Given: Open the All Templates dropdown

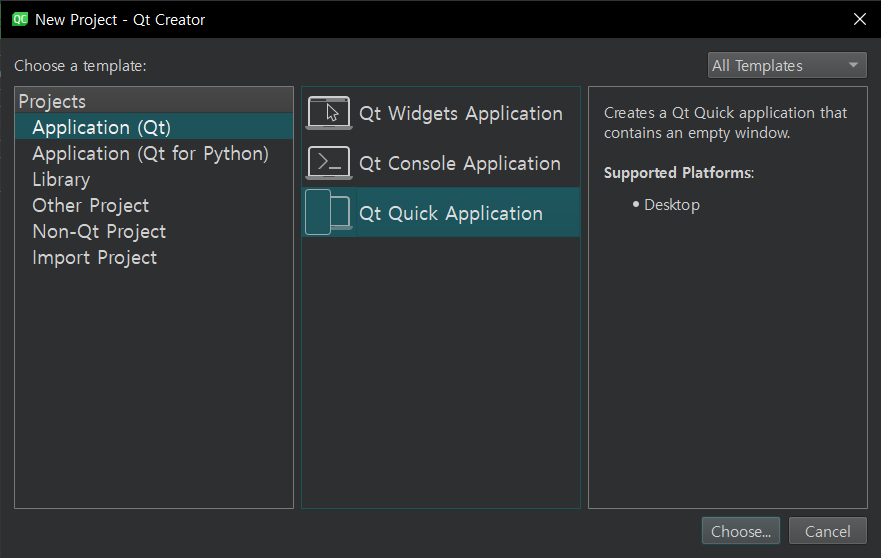Looking at the screenshot, I should tap(787, 65).
